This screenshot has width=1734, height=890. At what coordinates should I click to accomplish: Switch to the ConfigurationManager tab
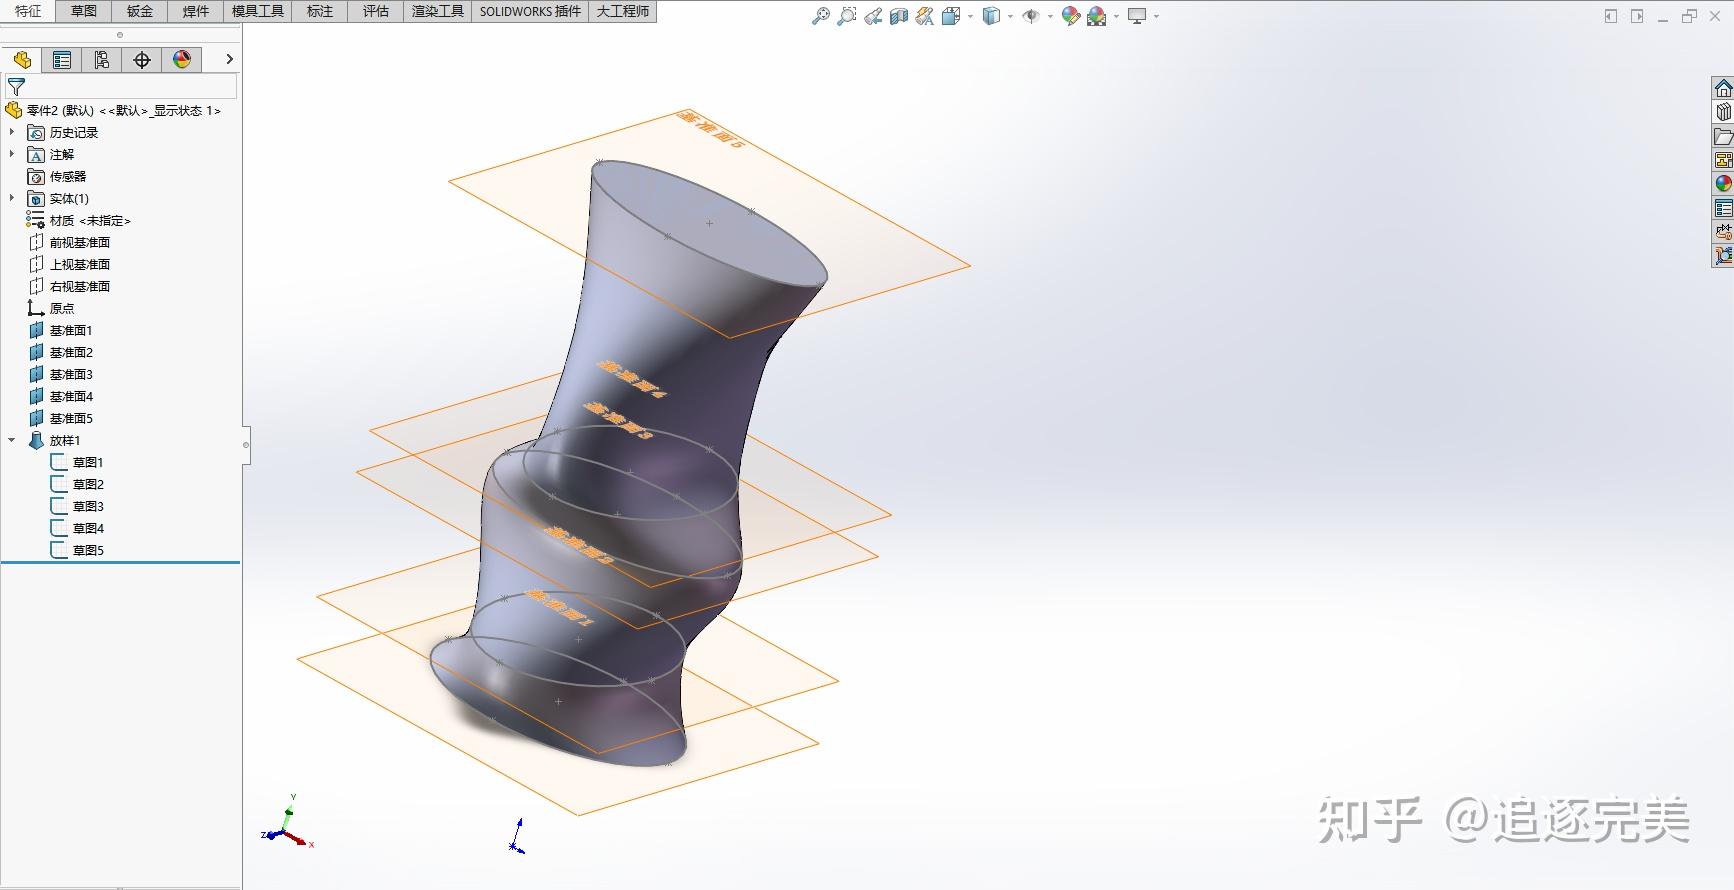click(x=102, y=60)
